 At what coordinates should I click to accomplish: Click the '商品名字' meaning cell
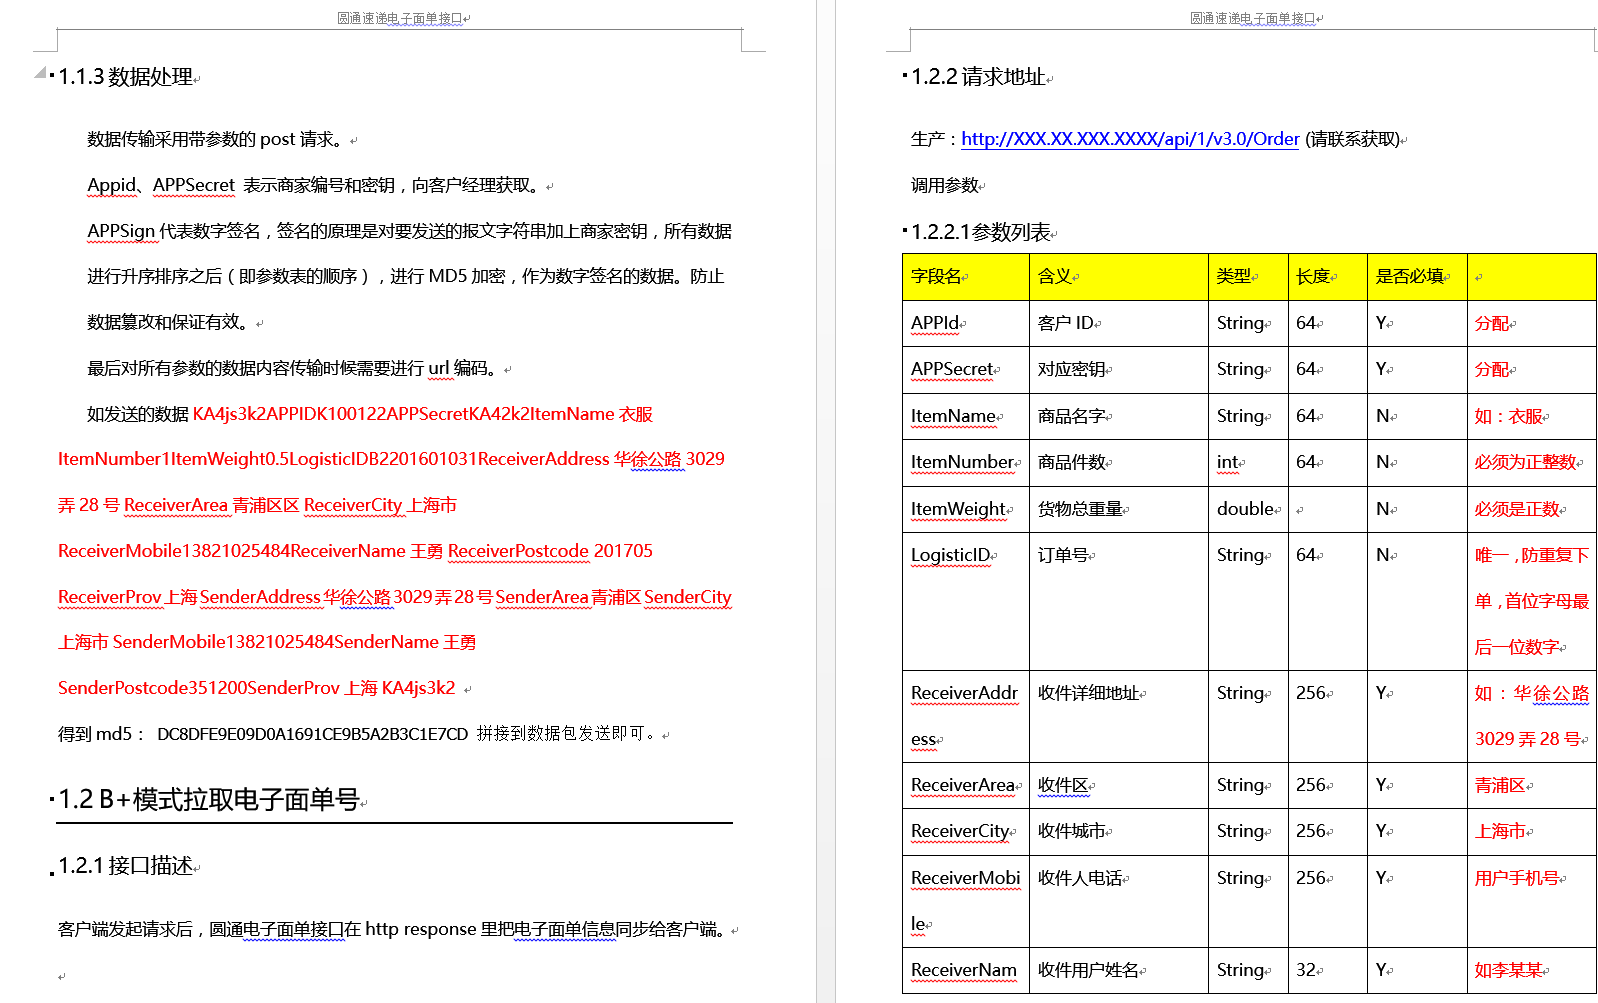point(1119,416)
